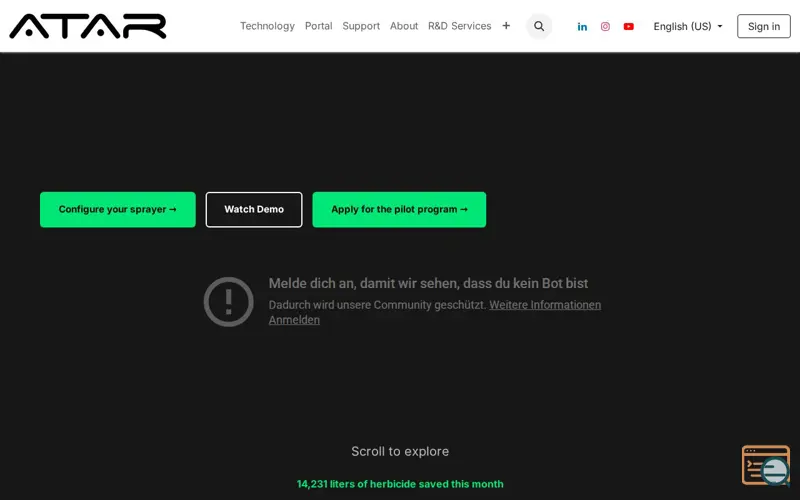Open the Weitere Informationen link
Image resolution: width=800 pixels, height=500 pixels.
pos(545,305)
